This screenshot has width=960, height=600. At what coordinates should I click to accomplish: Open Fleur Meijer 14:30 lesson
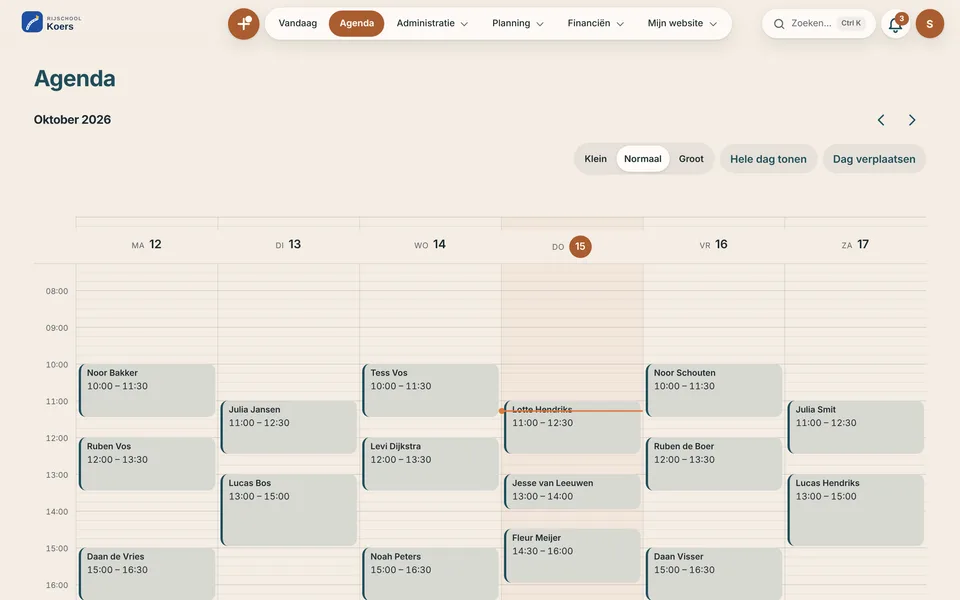(x=572, y=556)
